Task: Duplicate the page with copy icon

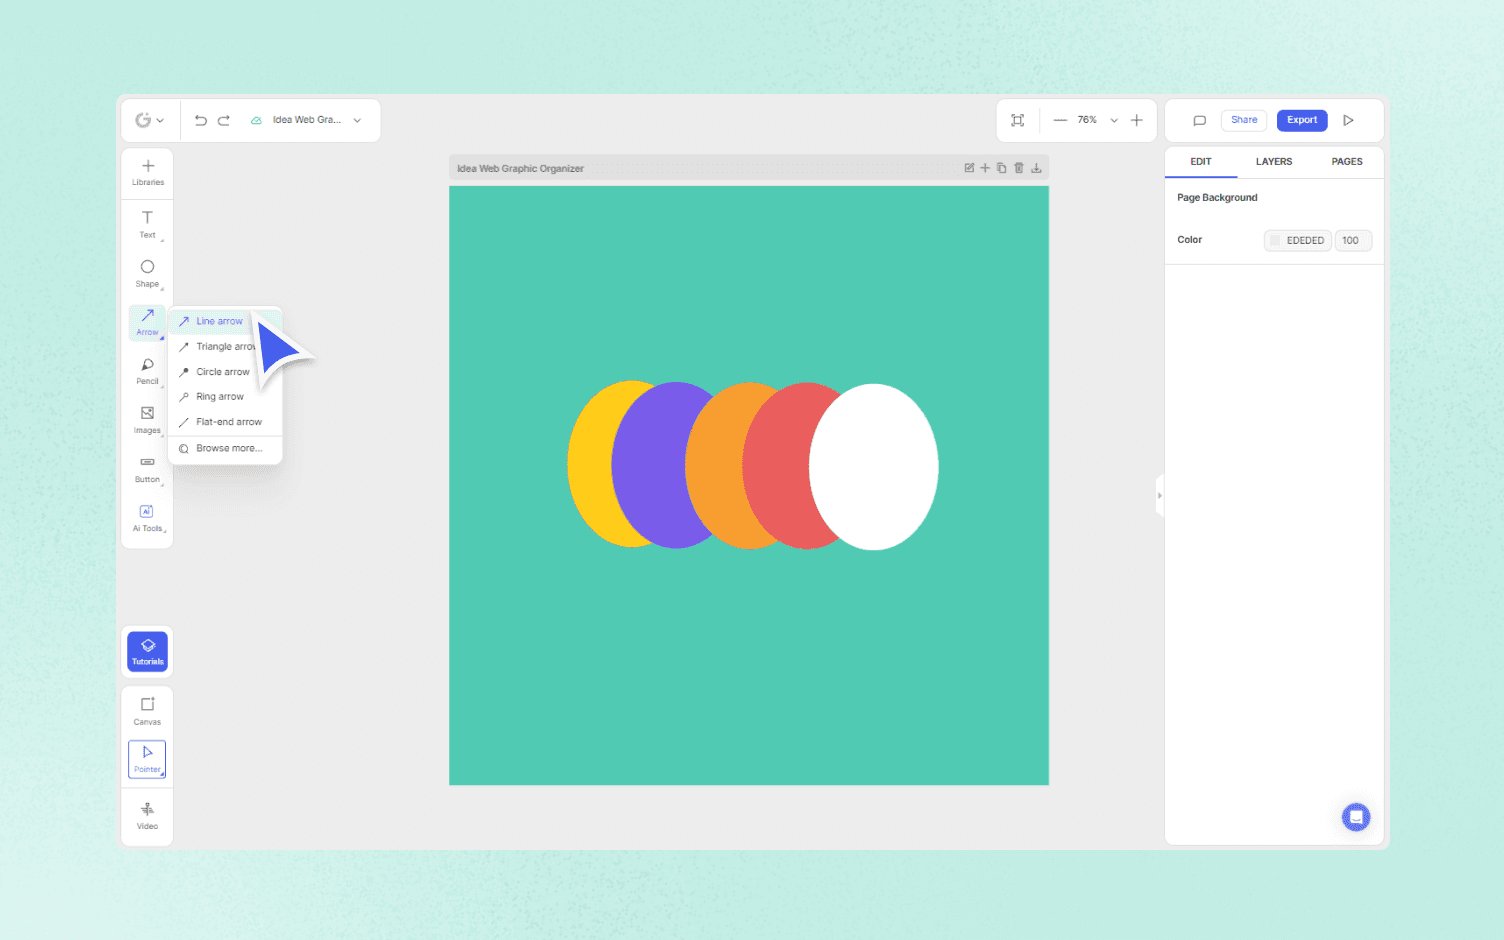Action: coord(1001,167)
